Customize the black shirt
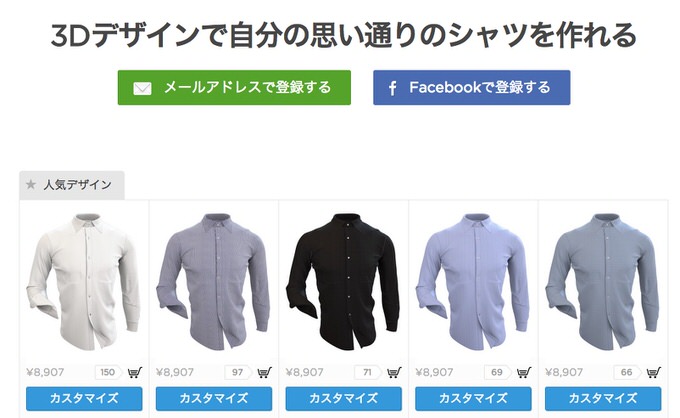 pyautogui.click(x=343, y=398)
